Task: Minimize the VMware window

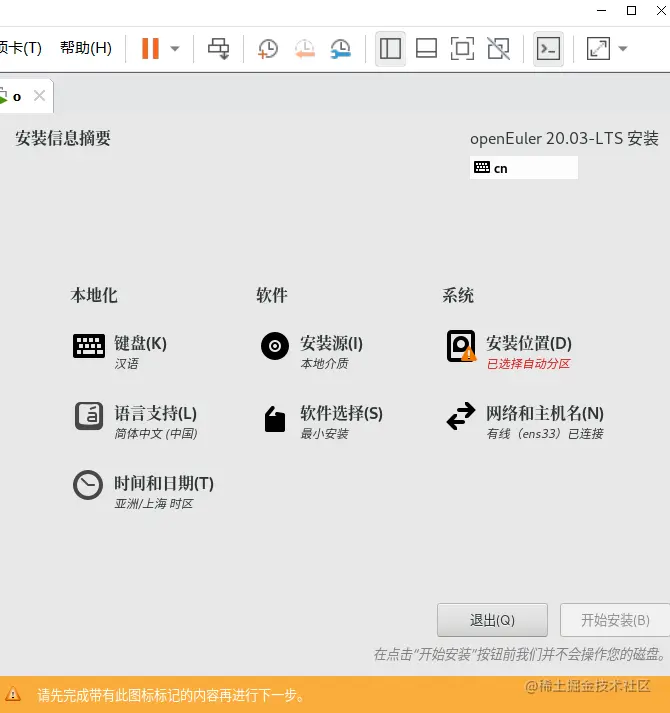Action: coord(601,10)
